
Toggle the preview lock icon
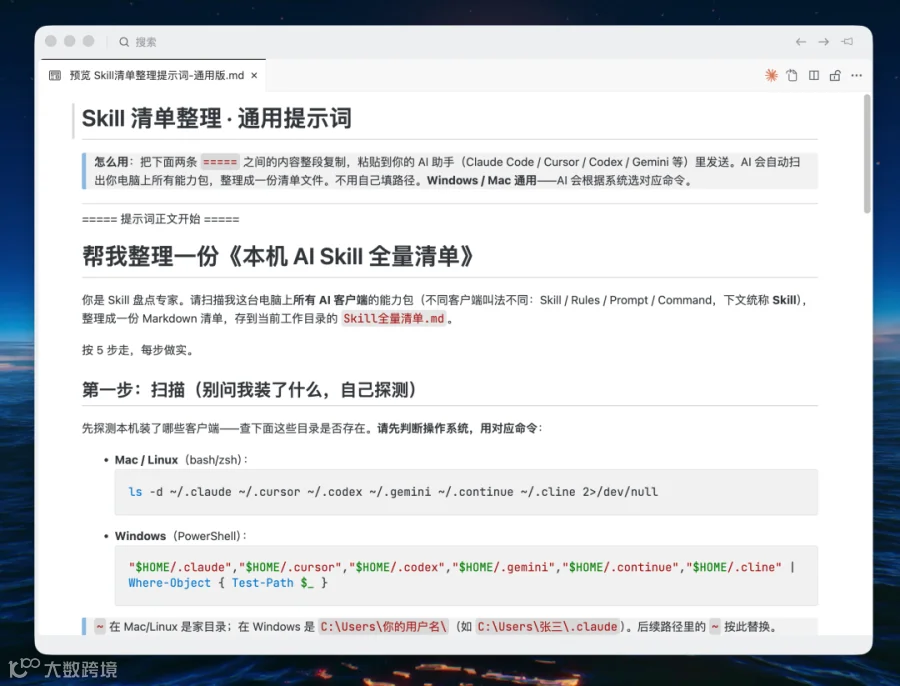point(835,75)
